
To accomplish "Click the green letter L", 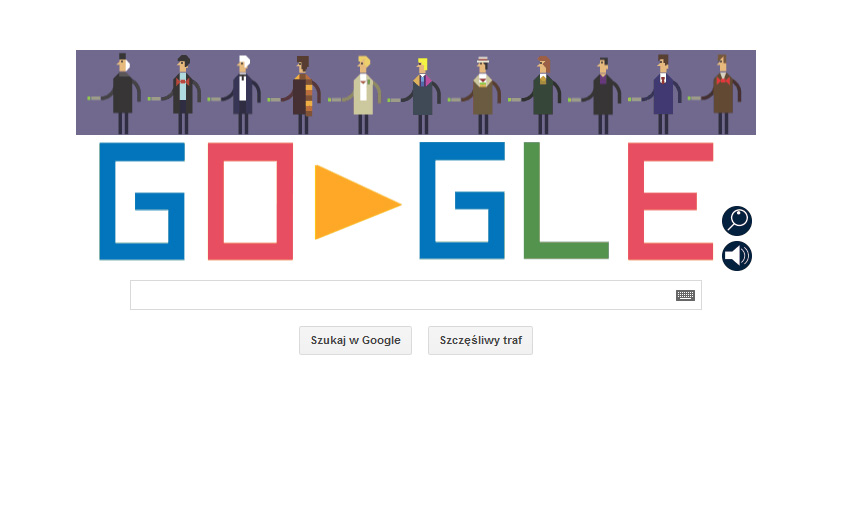I will (566, 201).
